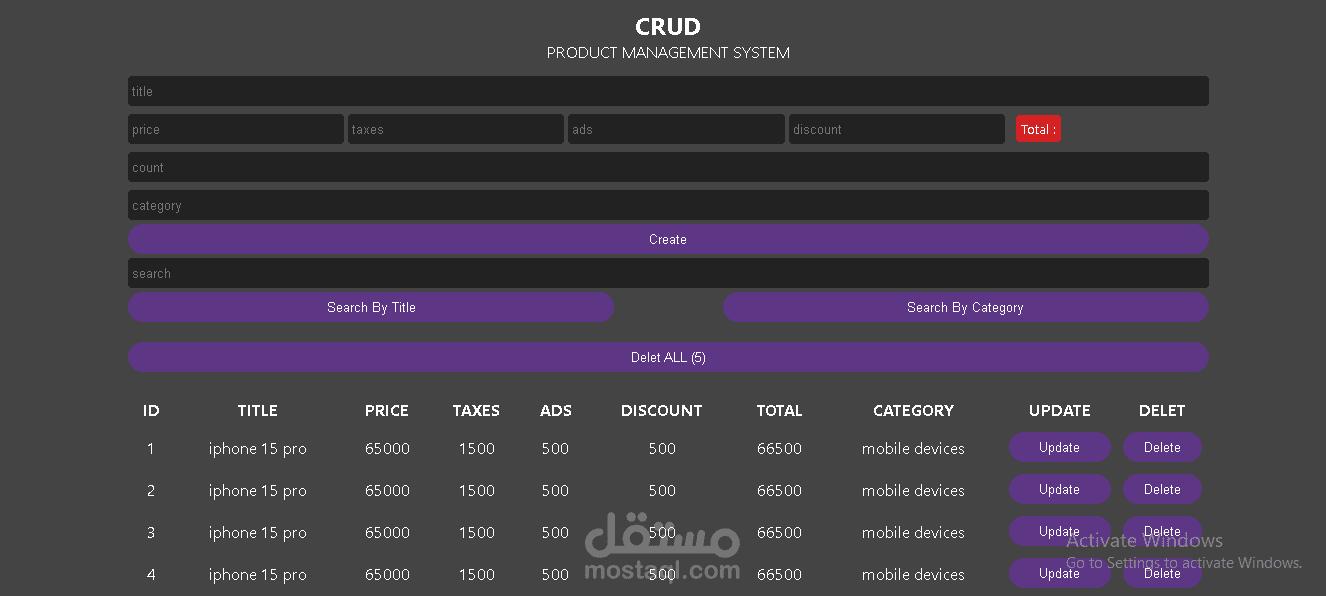This screenshot has height=596, width=1326.
Task: Click 'mobile devices' in row 2
Action: (x=914, y=491)
